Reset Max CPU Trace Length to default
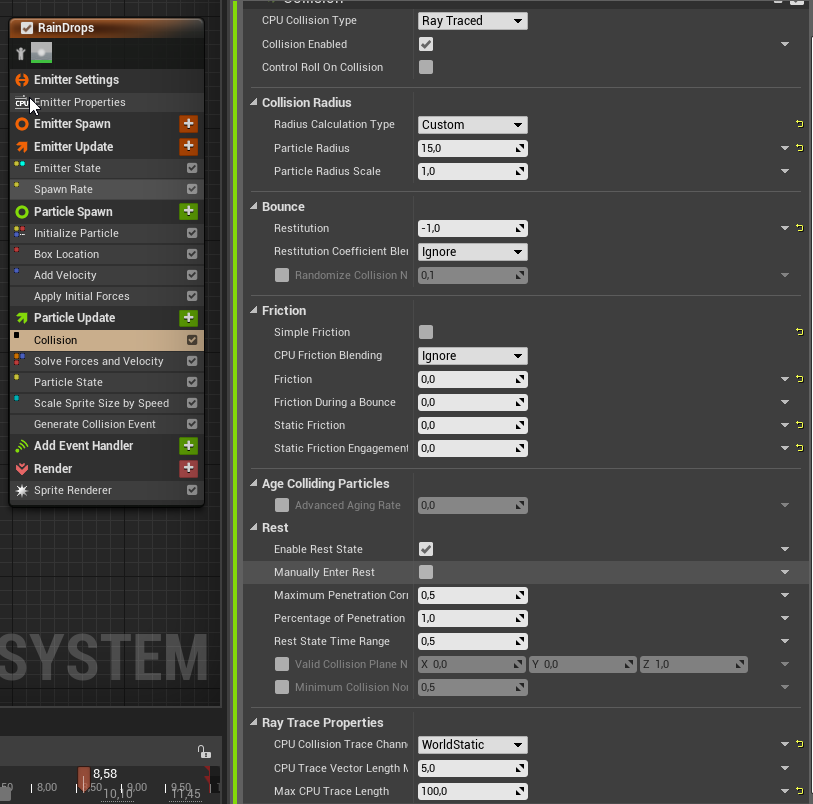813x804 pixels. (x=800, y=791)
